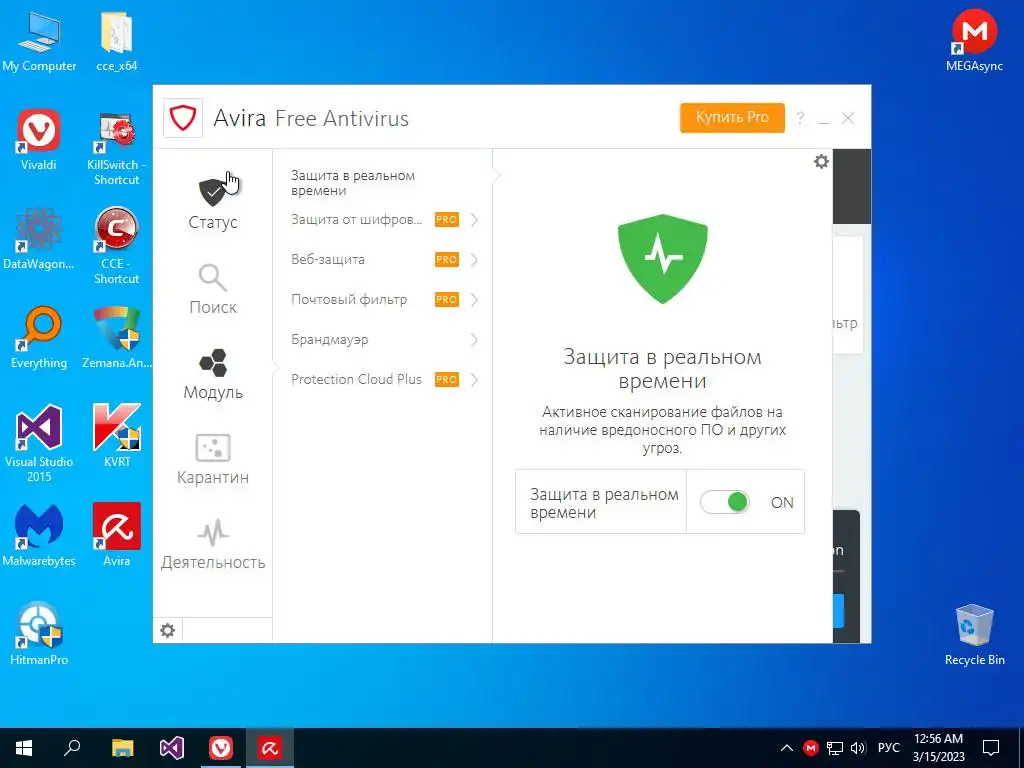This screenshot has height=768, width=1024.
Task: Click the settings gear at bottom-left of Avira
Action: (x=168, y=630)
